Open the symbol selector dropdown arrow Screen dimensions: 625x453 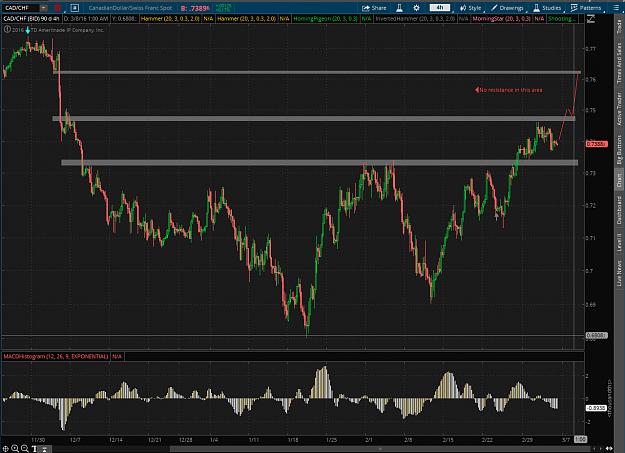(x=44, y=8)
